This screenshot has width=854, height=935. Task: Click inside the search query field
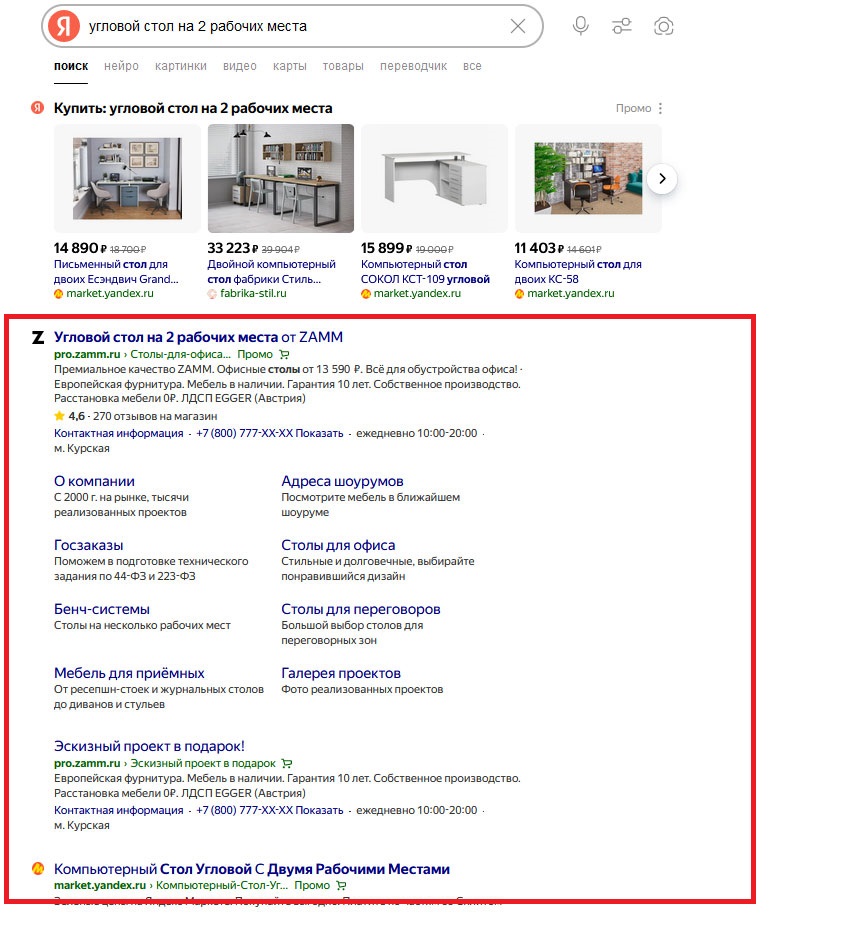(292, 26)
